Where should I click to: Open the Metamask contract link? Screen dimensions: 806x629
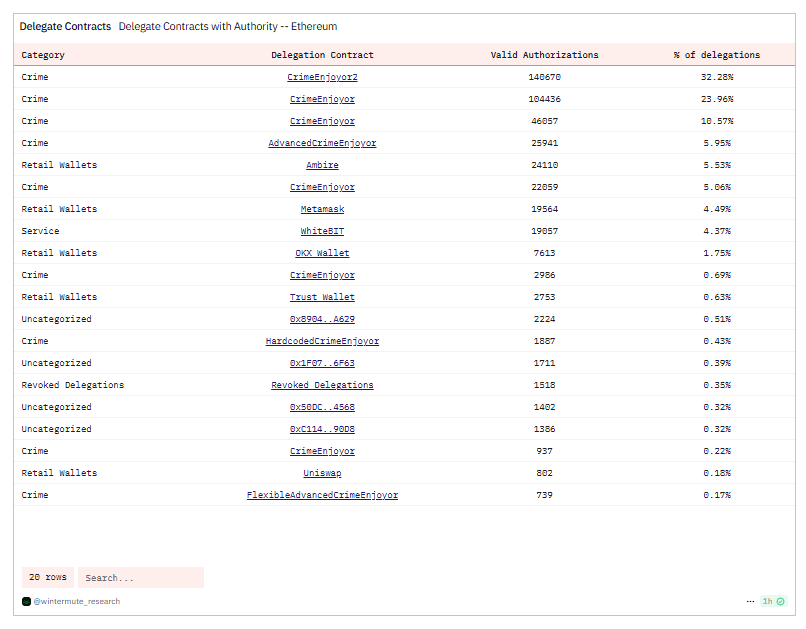click(322, 209)
